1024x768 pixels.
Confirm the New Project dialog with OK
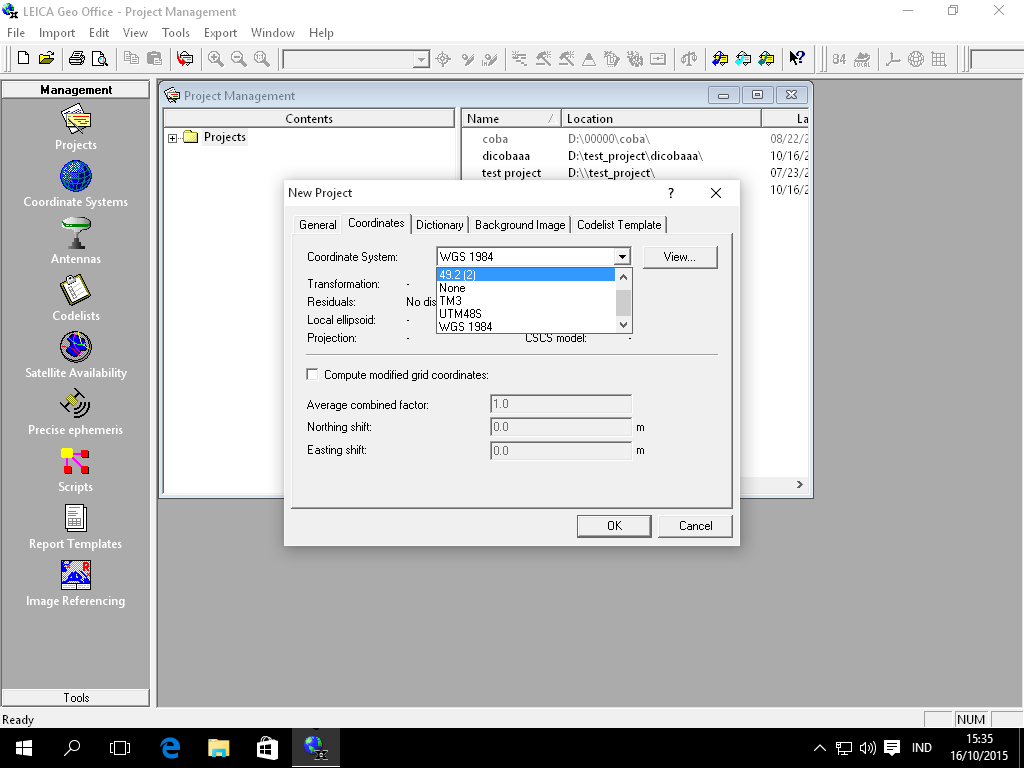[614, 526]
